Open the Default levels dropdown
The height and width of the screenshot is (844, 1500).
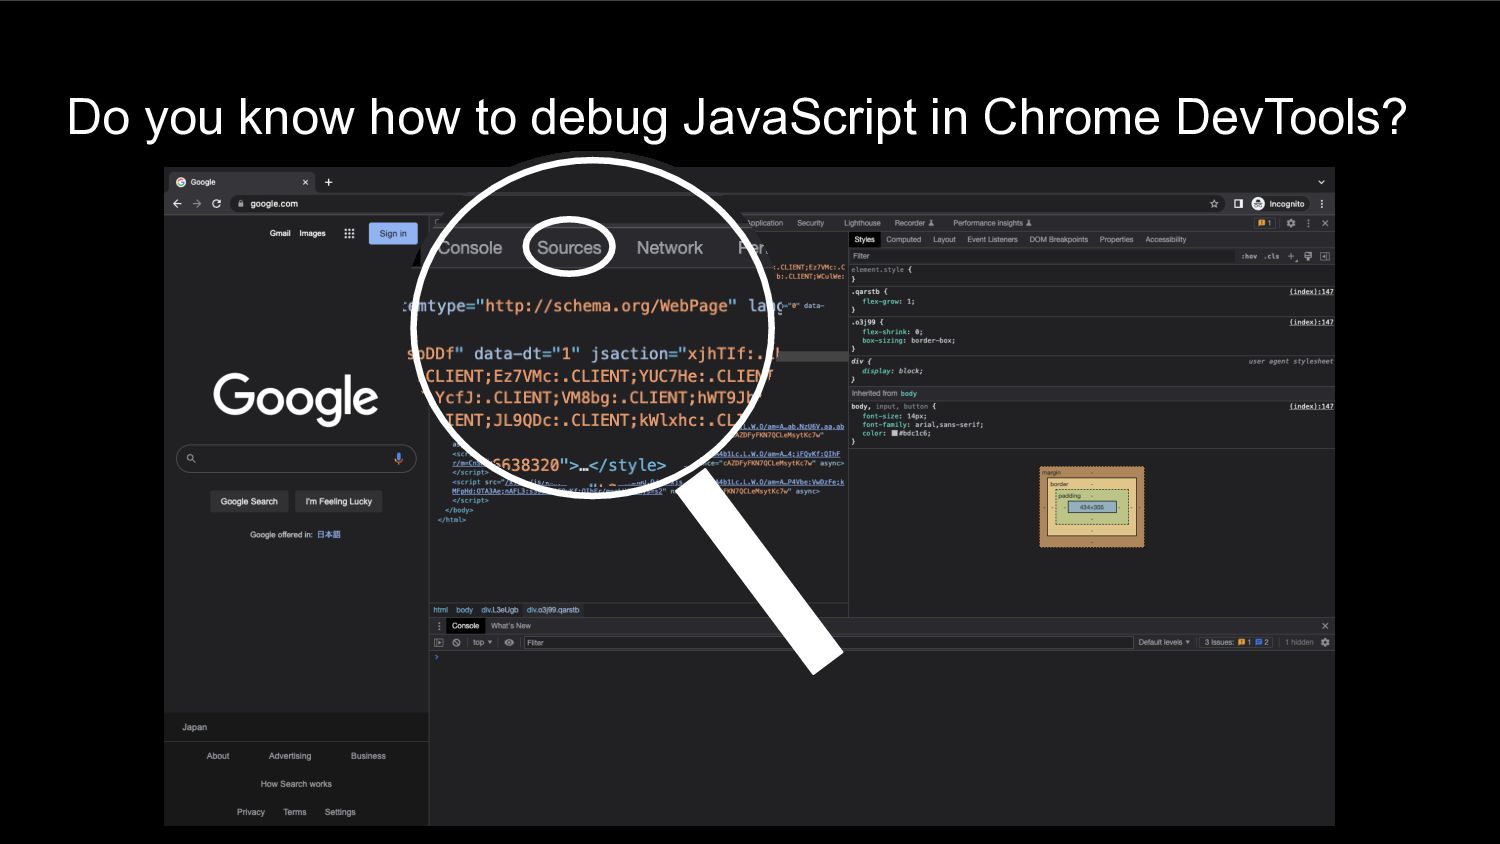[x=1164, y=642]
